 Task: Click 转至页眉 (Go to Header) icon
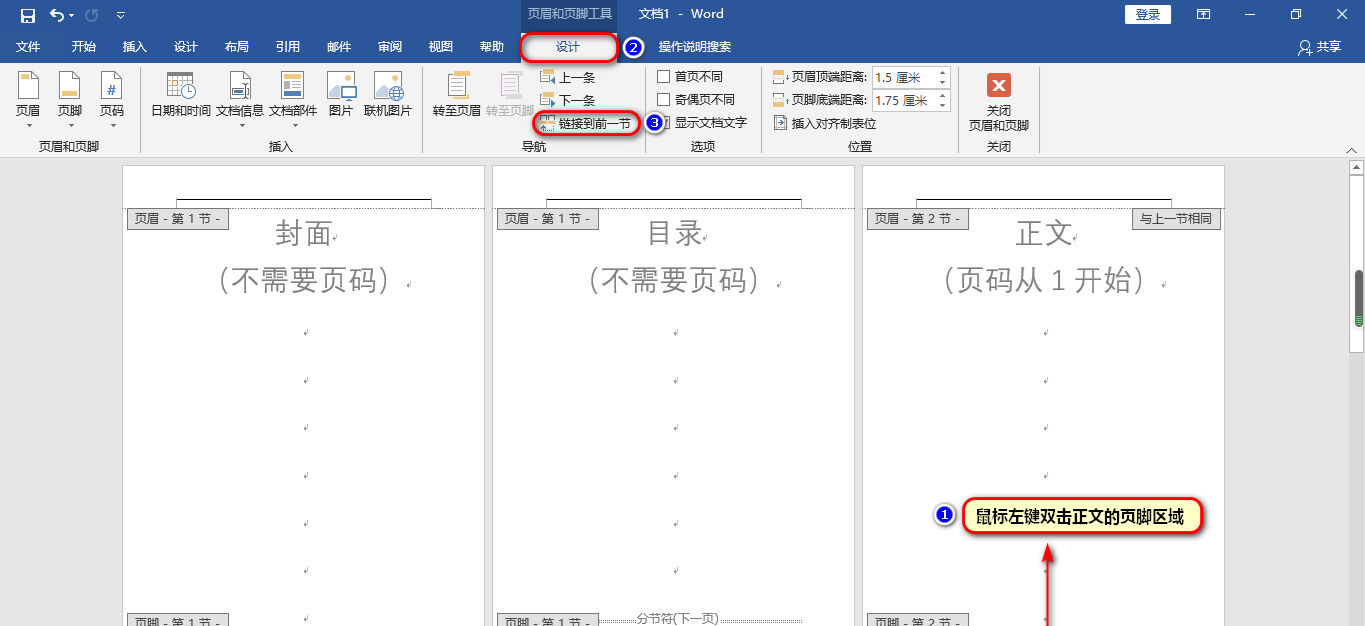(x=457, y=95)
